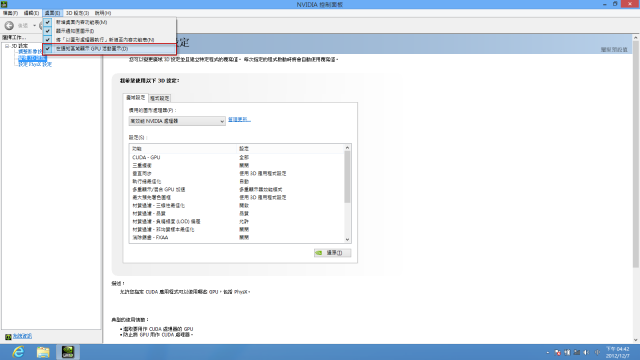
Task: Click settings list scrollbar down arrow
Action: pos(347,240)
